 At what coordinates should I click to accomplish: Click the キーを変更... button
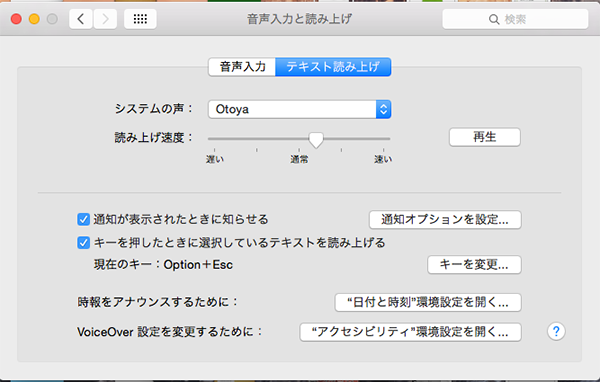pos(474,264)
